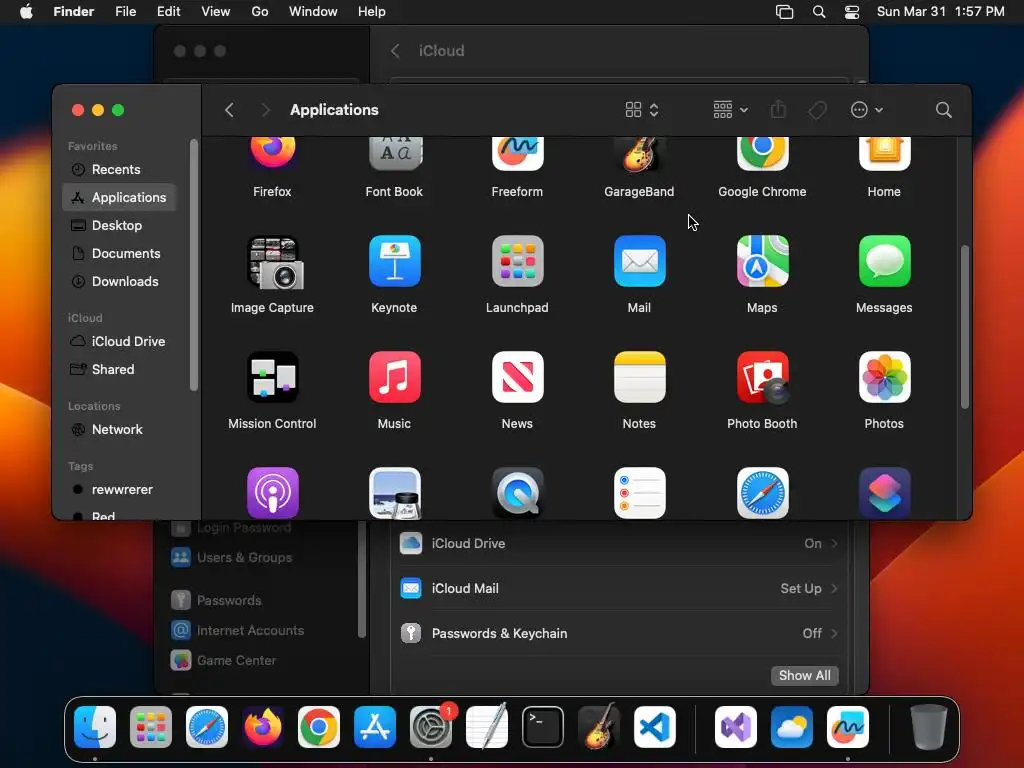
Task: Open the File menu
Action: coord(125,12)
